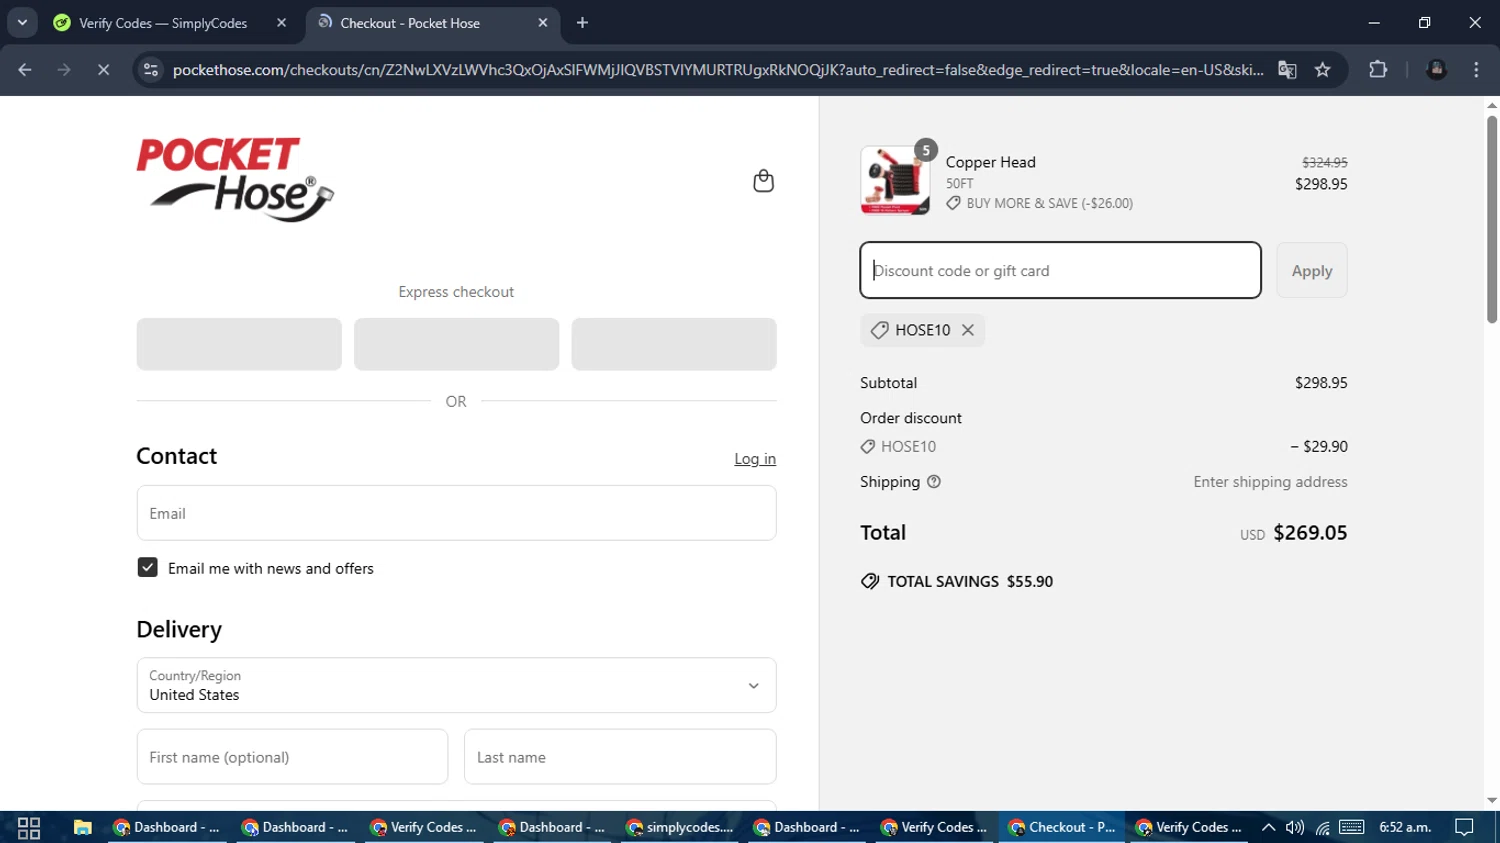The image size is (1500, 843).
Task: Click the middle express checkout button
Action: click(456, 344)
